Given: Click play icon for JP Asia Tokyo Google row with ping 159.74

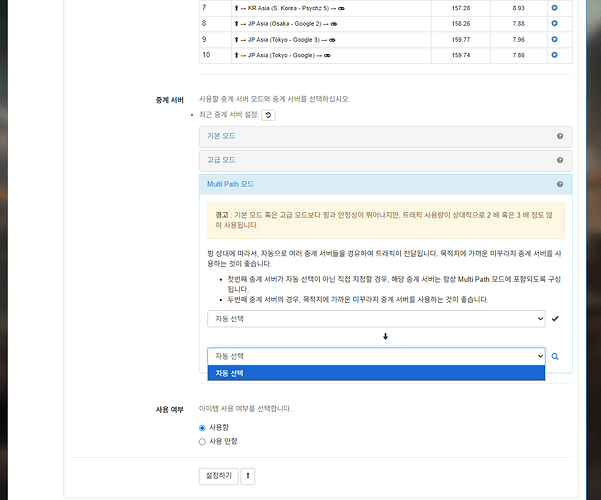Looking at the screenshot, I should pos(554,55).
